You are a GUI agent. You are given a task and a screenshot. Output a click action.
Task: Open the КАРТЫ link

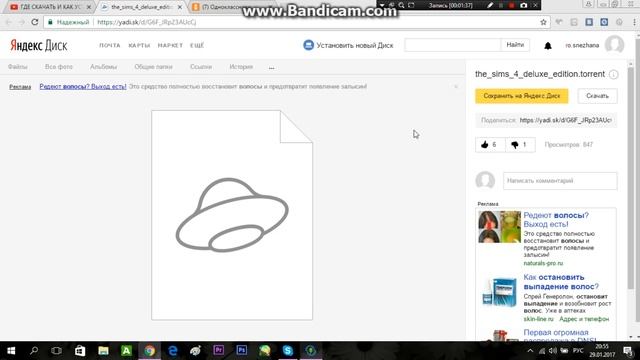pyautogui.click(x=139, y=45)
